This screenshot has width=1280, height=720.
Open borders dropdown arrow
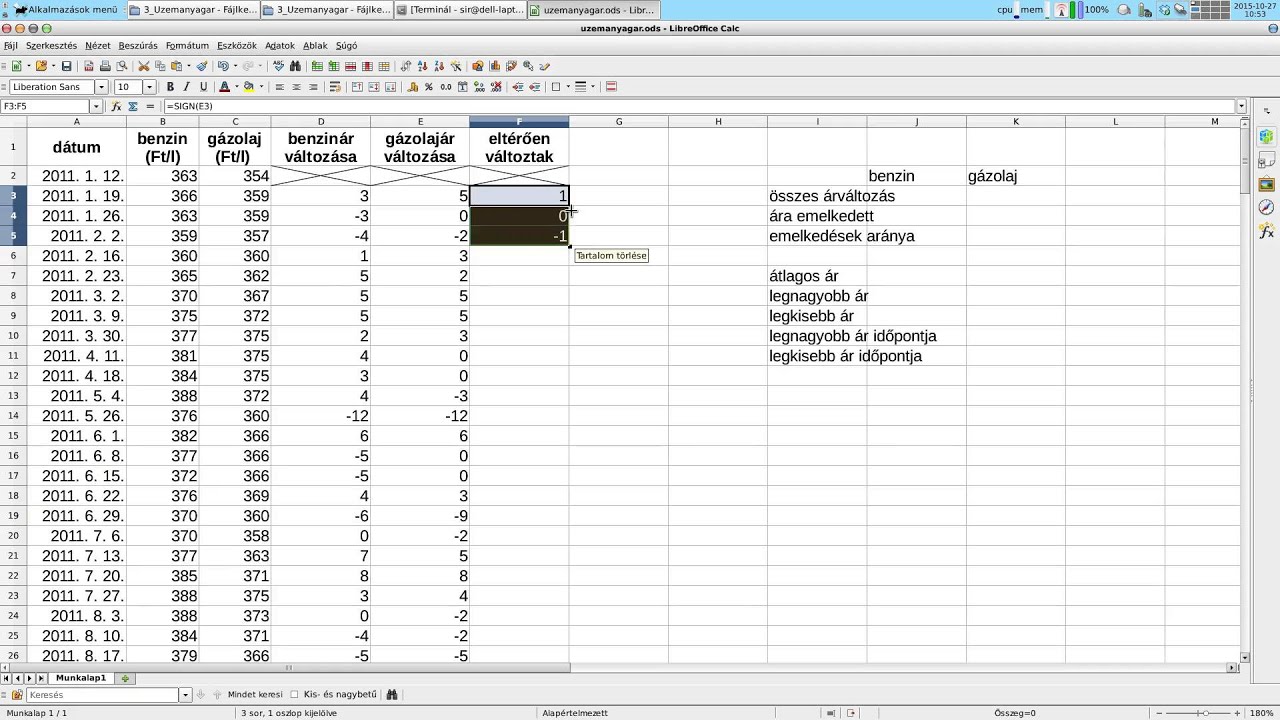pos(568,87)
